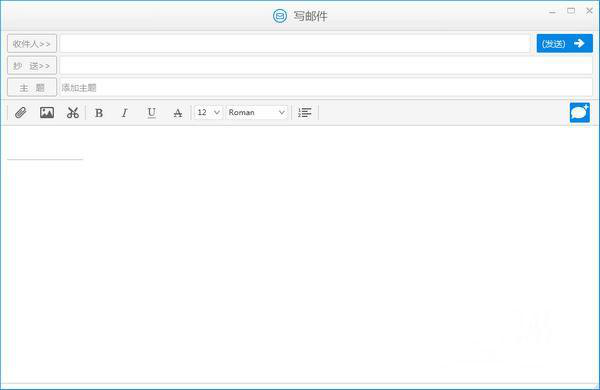This screenshot has width=600, height=390.
Task: Click into the email body area
Action: coord(300,253)
